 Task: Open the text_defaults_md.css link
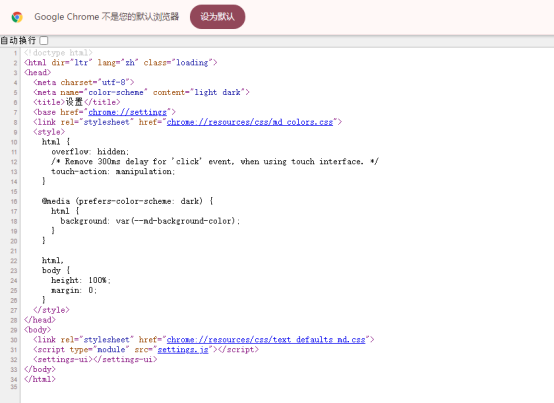266,339
